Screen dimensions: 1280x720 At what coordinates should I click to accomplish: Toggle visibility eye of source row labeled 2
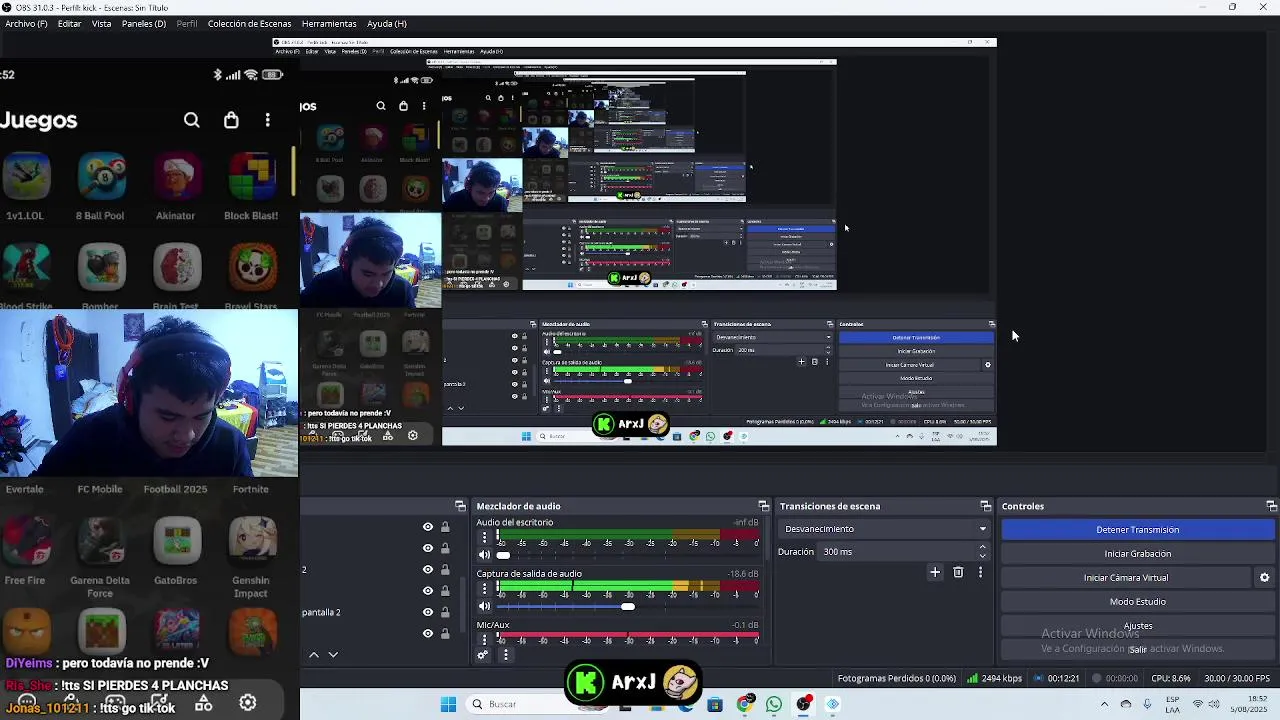point(428,569)
